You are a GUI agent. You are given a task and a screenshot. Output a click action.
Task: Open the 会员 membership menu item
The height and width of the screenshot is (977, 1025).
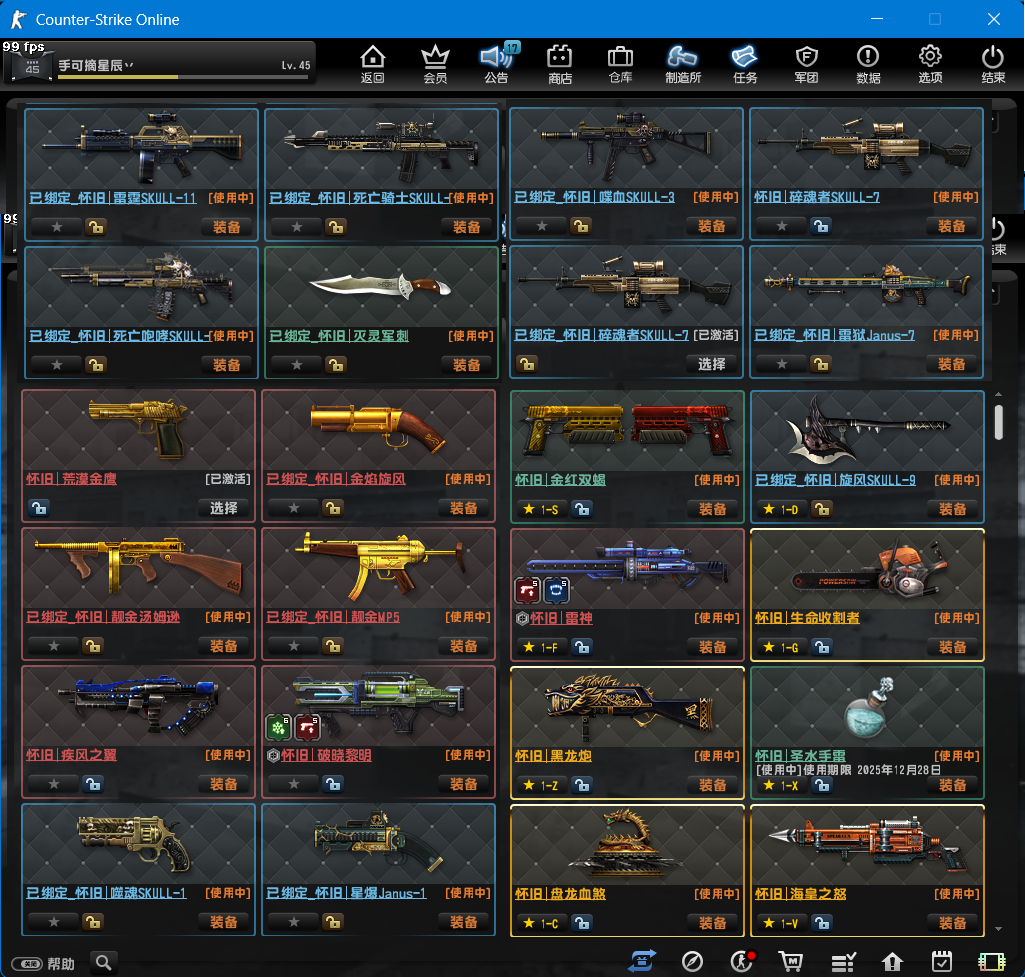(x=435, y=64)
